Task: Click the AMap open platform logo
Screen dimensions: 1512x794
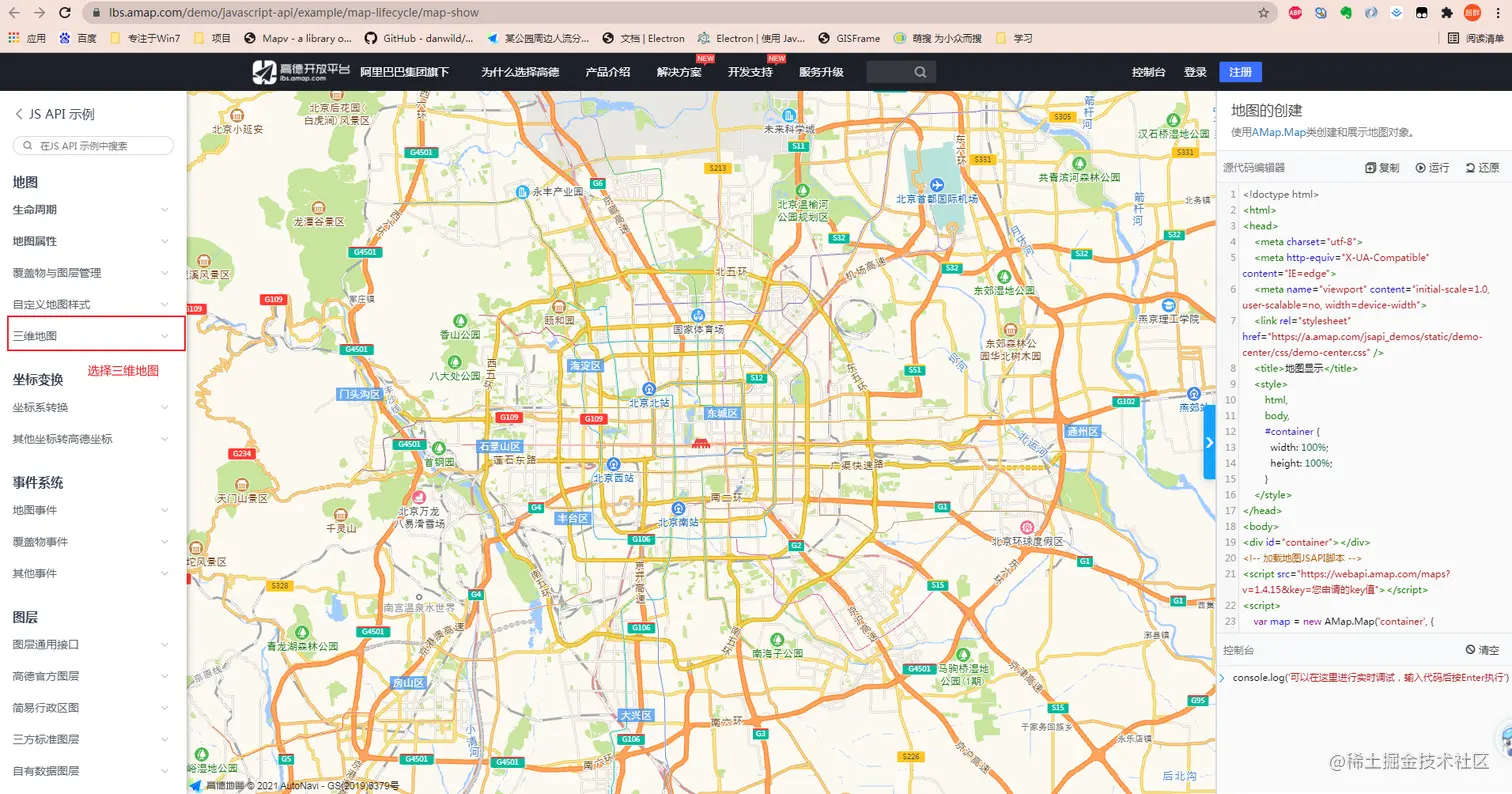Action: (x=300, y=72)
